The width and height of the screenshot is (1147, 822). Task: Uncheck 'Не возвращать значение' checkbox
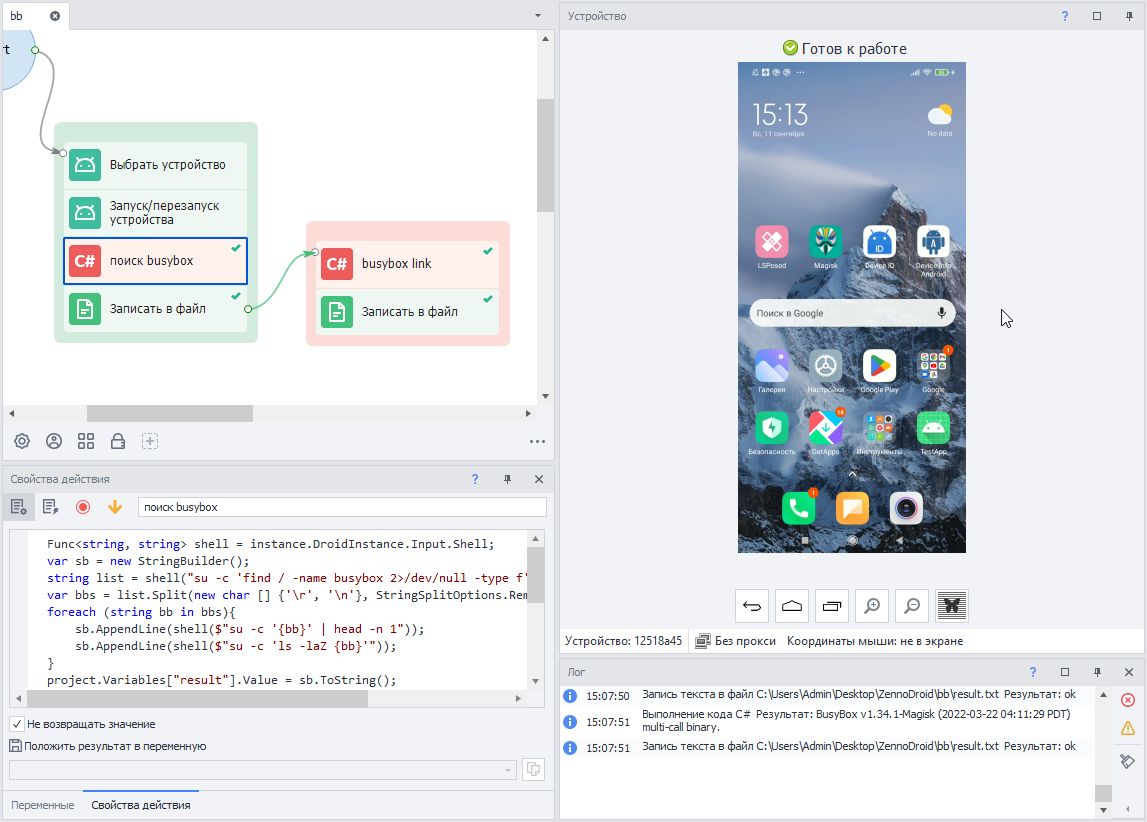pyautogui.click(x=17, y=724)
